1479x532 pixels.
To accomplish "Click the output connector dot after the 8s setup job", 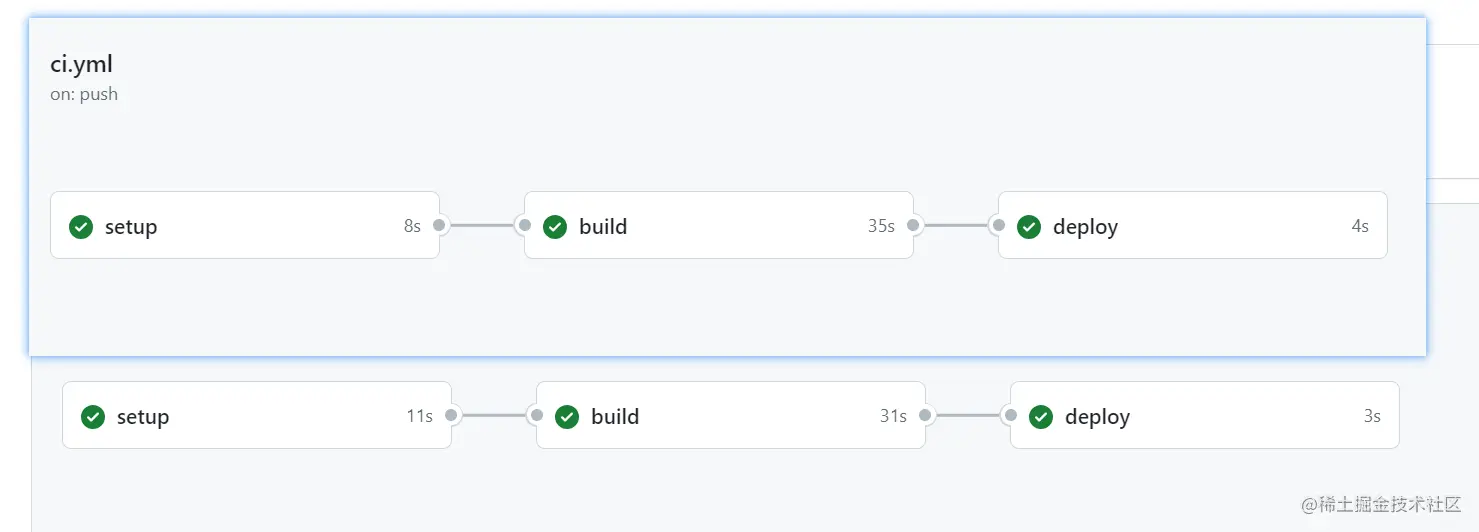I will 439,225.
